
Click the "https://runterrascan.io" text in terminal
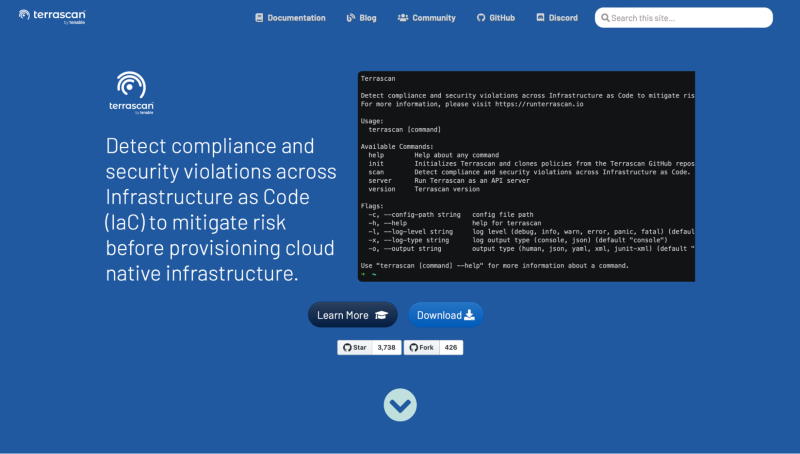point(539,104)
